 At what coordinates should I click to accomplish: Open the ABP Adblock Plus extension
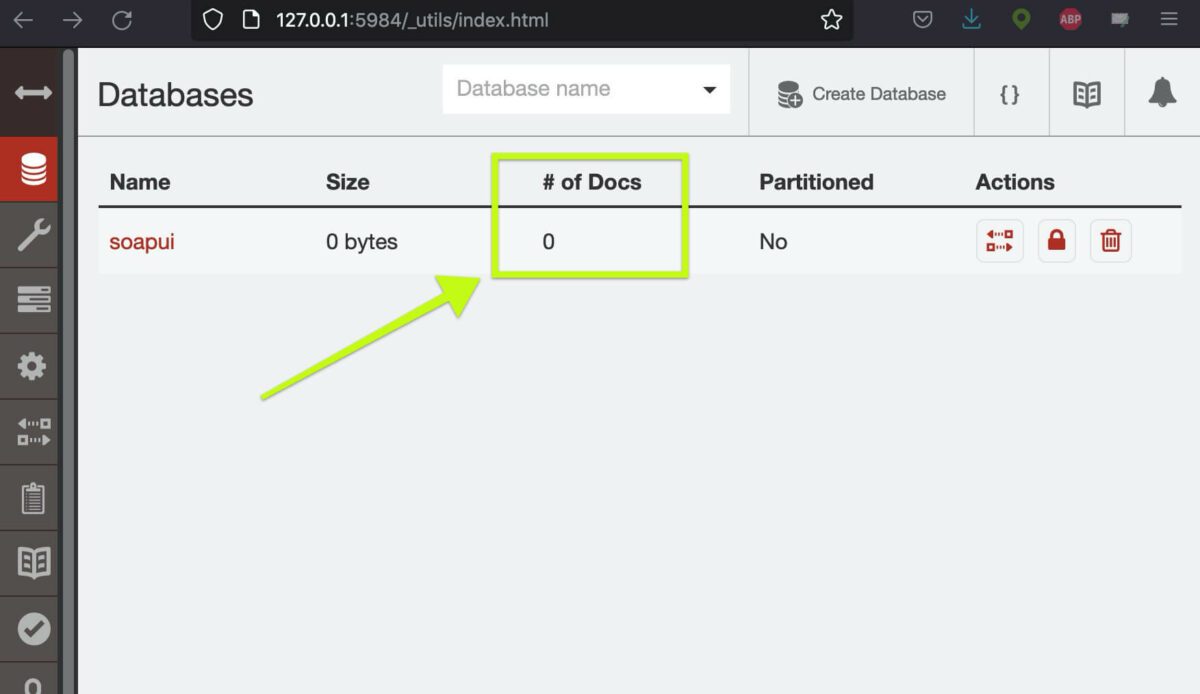(x=1070, y=20)
